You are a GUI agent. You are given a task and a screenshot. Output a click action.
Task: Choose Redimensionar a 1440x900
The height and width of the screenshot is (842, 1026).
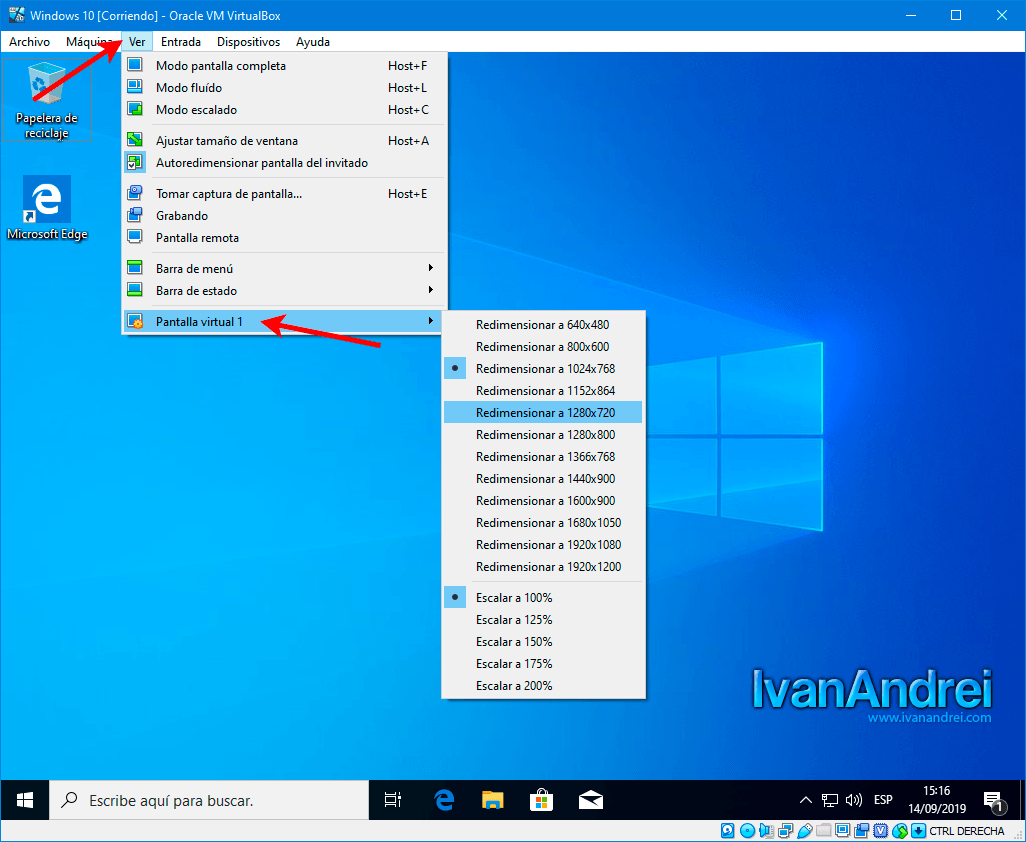543,478
